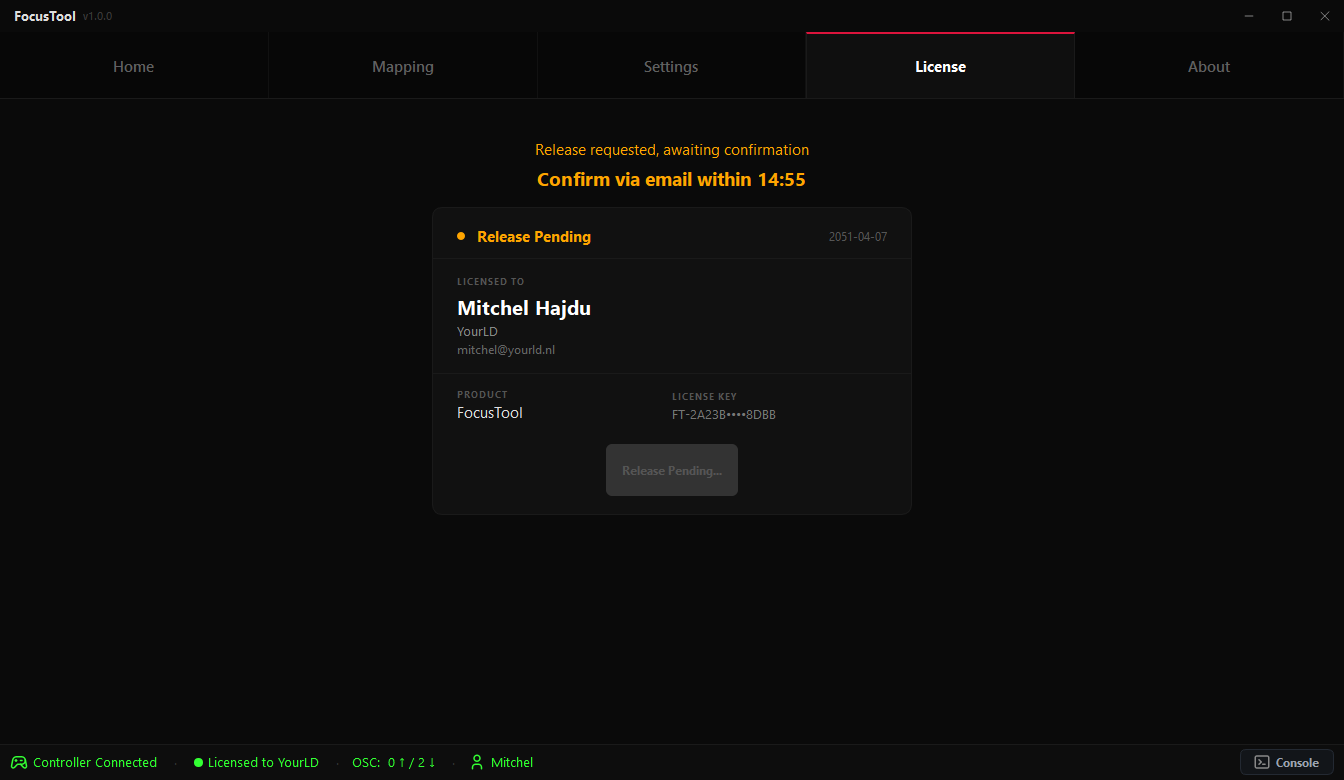Click Mitchel user name in status bar
This screenshot has height=780, width=1344.
pos(512,762)
